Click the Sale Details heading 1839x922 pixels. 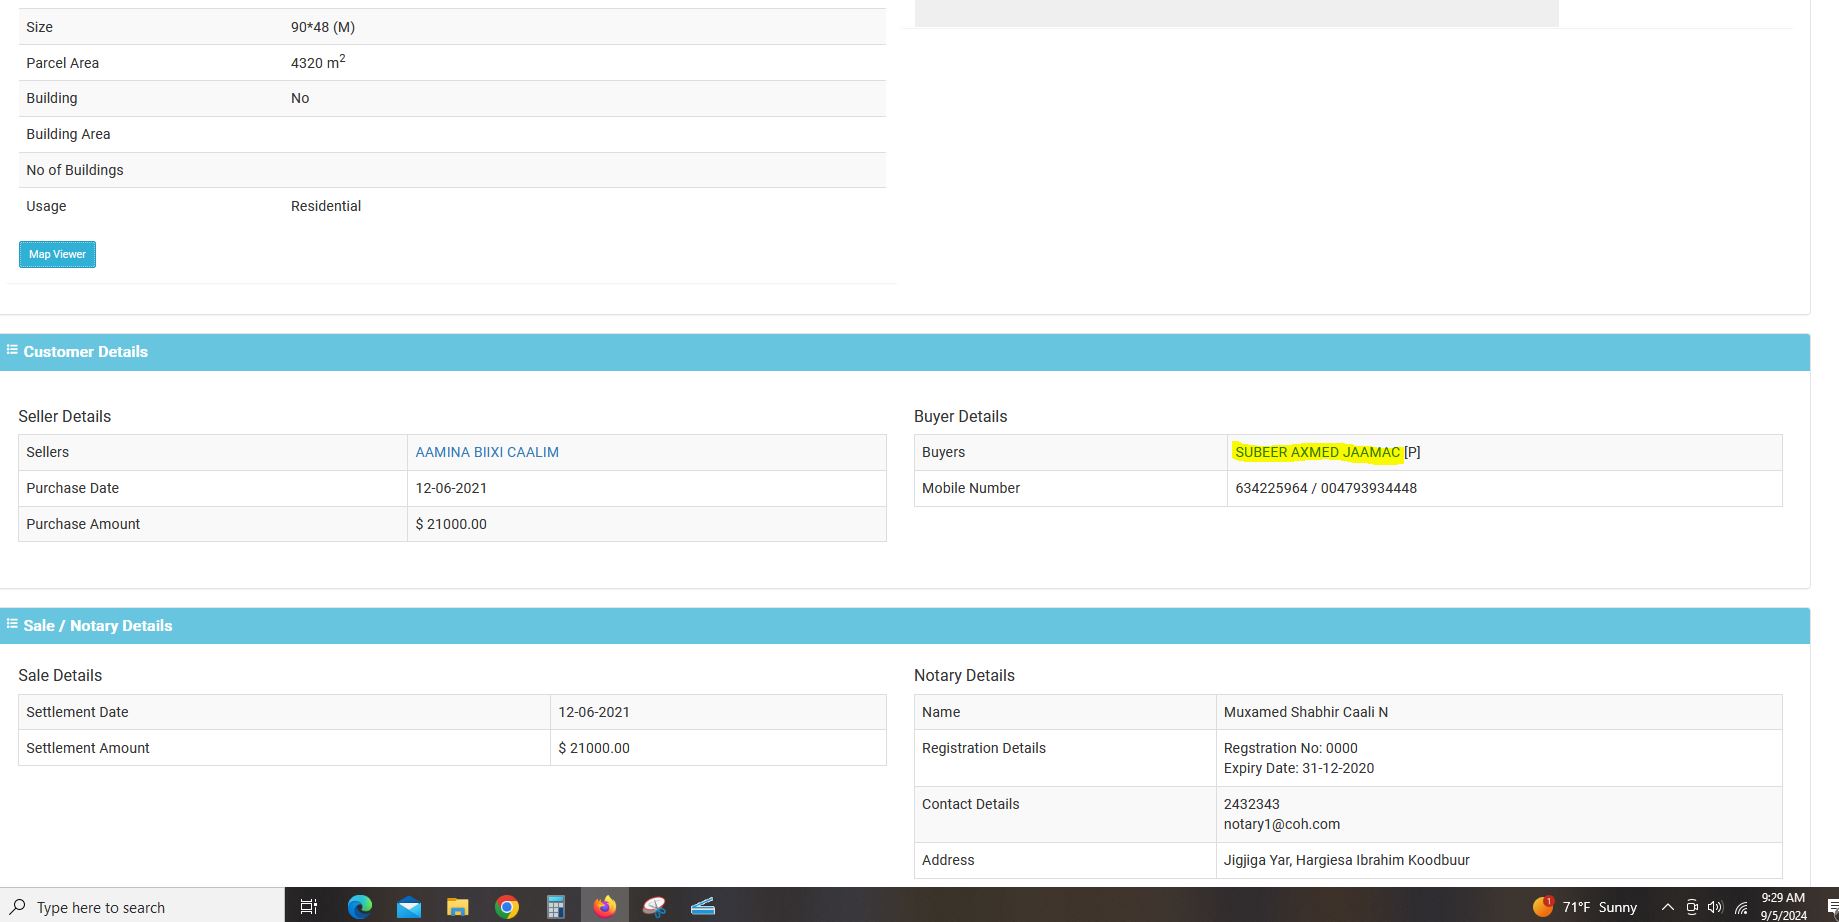click(60, 676)
